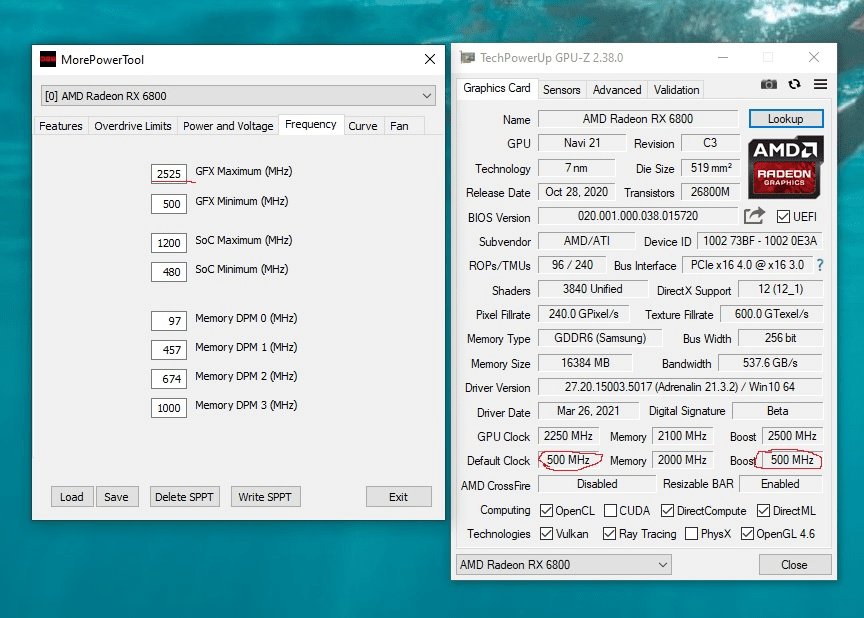The image size is (864, 618).
Task: Switch to the Overdrive Limits tab
Action: pos(133,126)
